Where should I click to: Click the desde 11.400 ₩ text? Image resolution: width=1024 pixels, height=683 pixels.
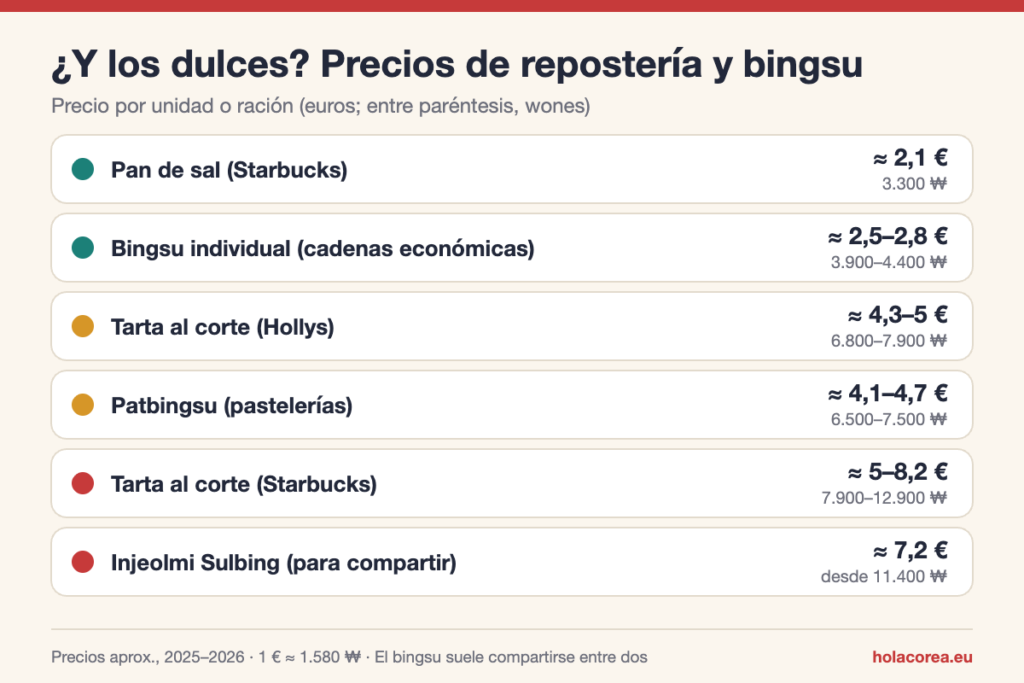[x=884, y=577]
